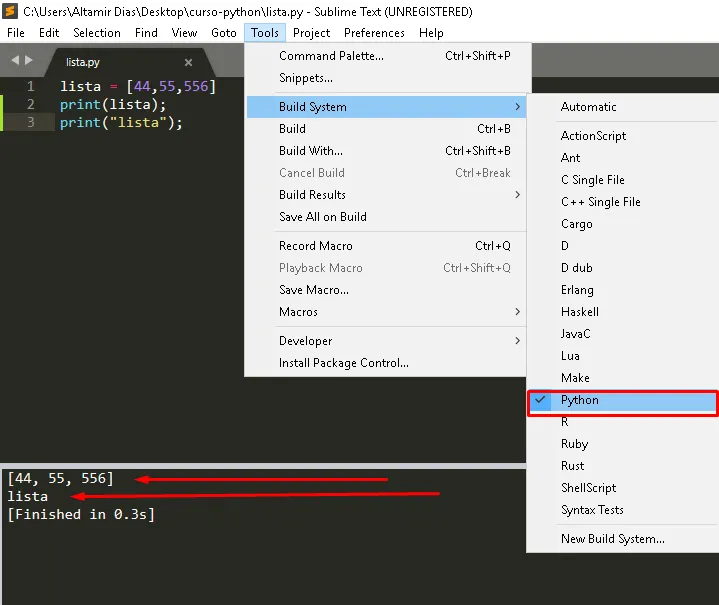Select ActionScript build system
Viewport: 719px width, 605px height.
click(x=623, y=136)
